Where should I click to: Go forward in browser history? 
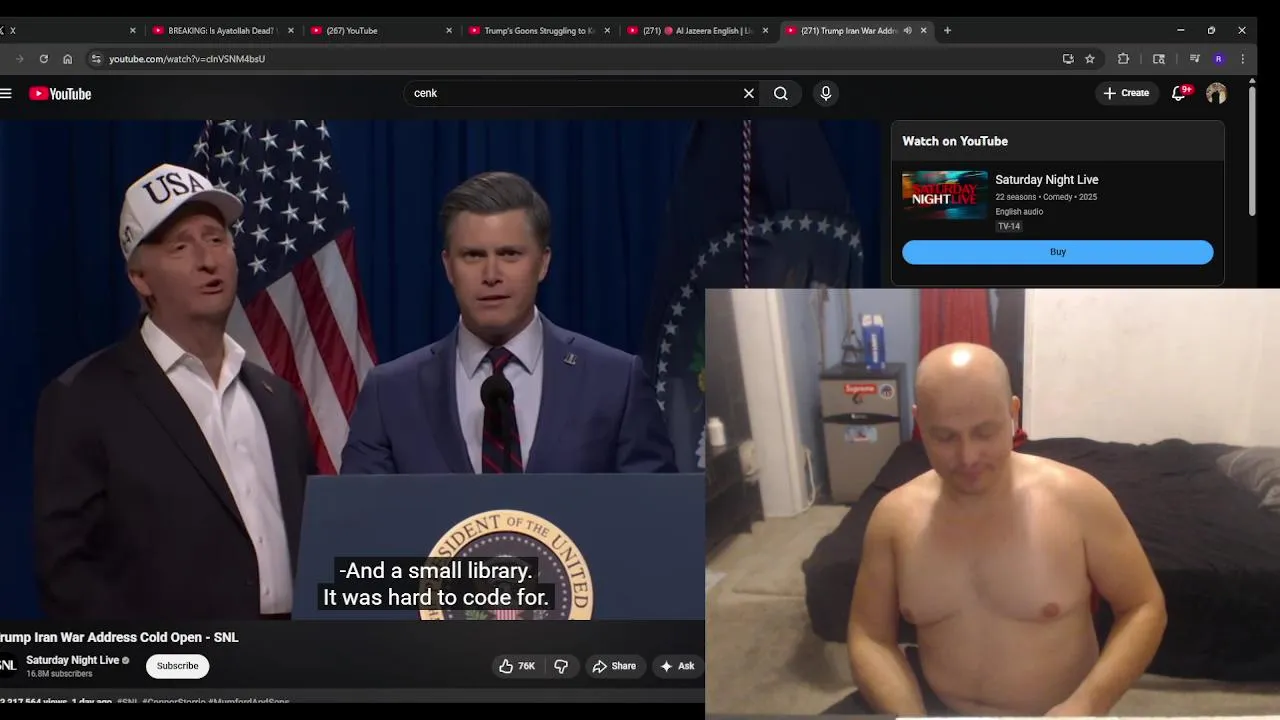(19, 59)
